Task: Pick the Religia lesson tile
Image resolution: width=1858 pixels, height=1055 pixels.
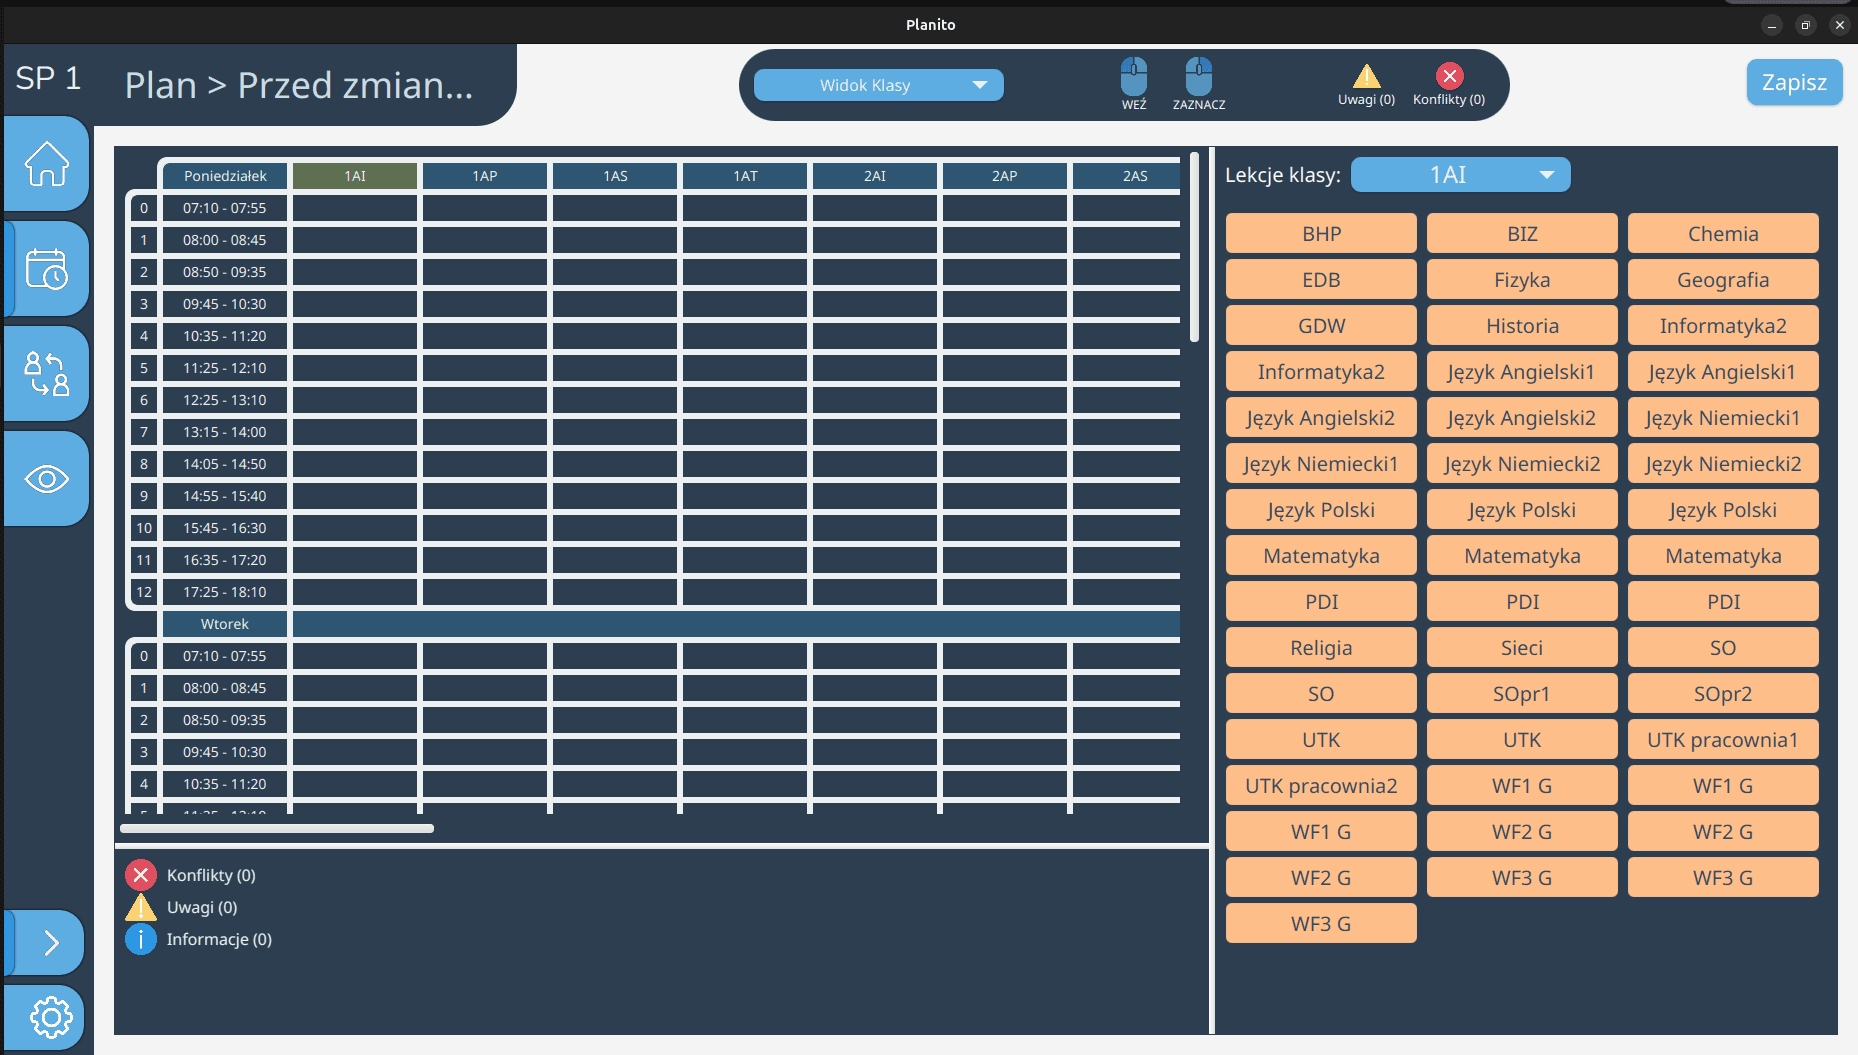Action: tap(1321, 647)
